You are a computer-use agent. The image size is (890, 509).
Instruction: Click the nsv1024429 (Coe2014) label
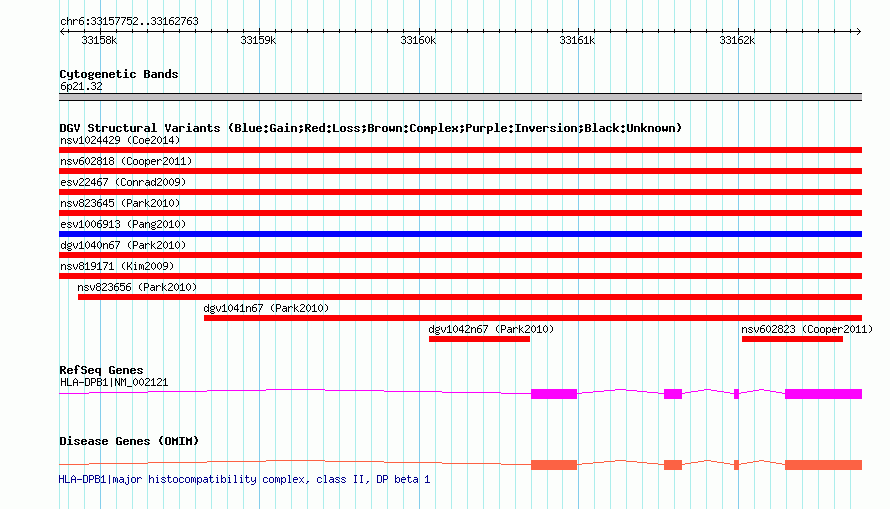point(120,140)
